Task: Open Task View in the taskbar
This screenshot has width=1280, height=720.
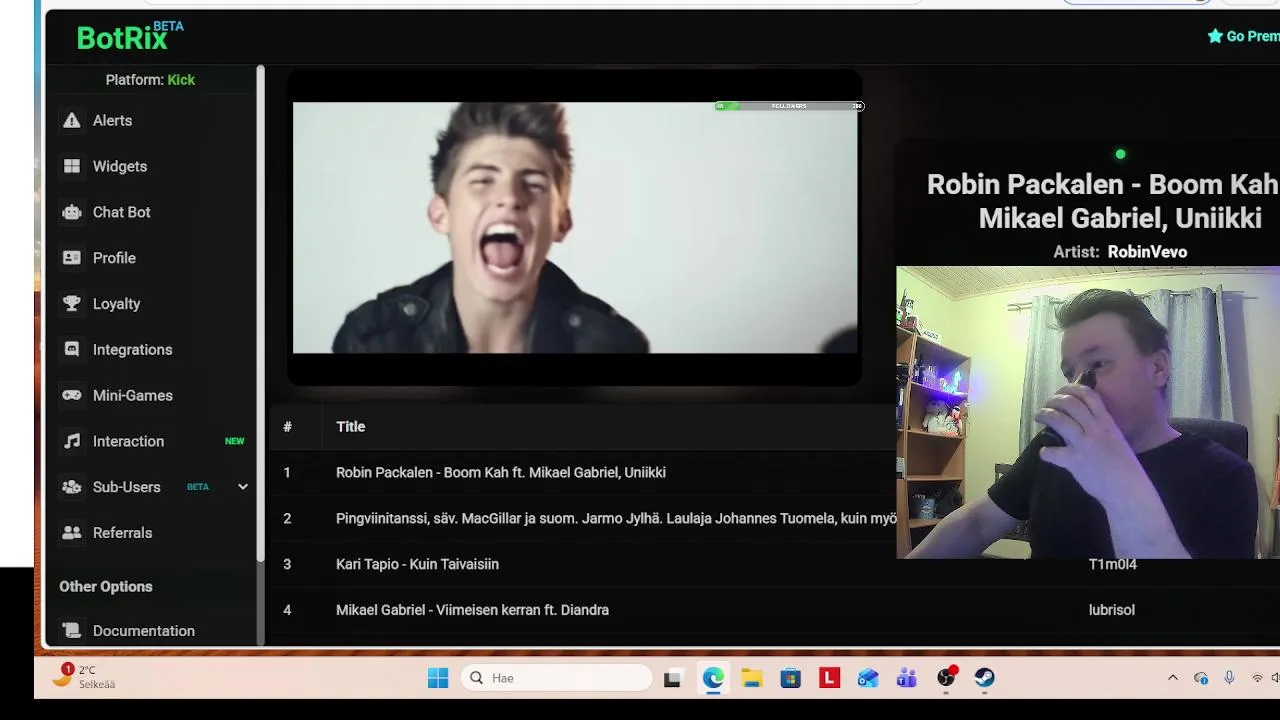Action: coord(672,678)
